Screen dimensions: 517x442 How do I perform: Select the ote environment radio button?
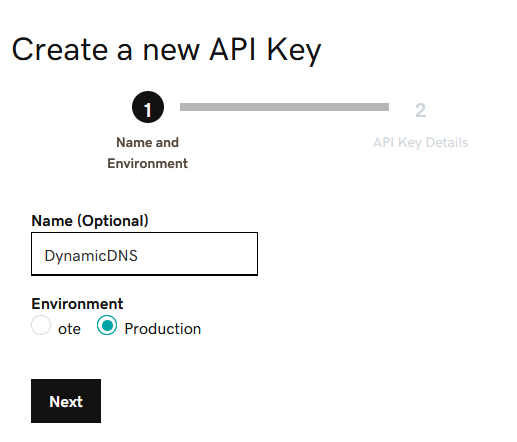click(41, 325)
